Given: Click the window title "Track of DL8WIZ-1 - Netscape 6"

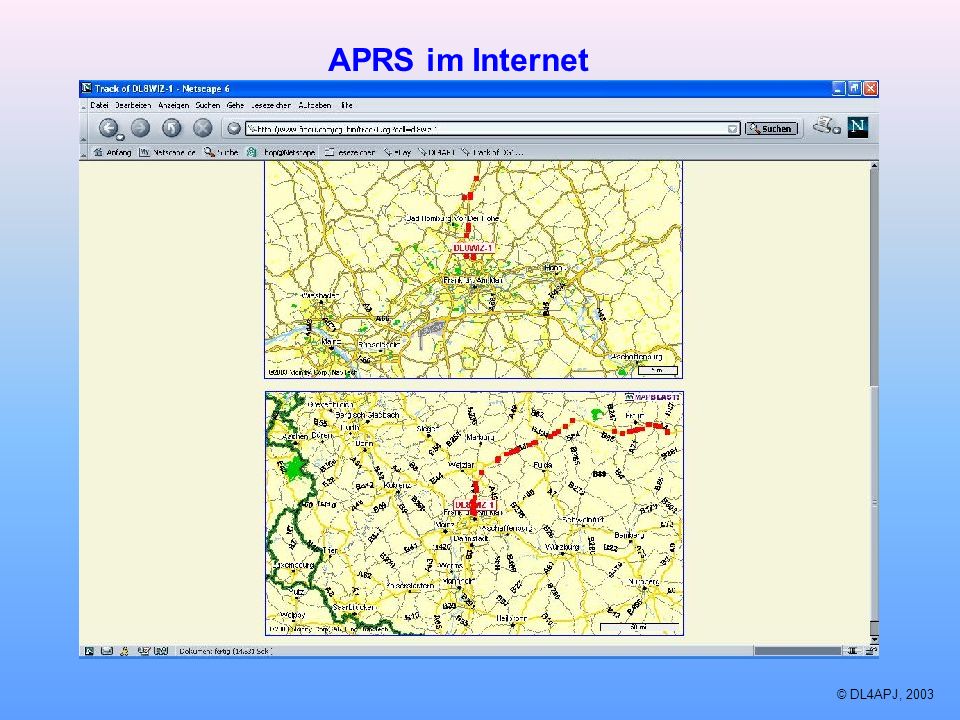Looking at the screenshot, I should [x=162, y=89].
